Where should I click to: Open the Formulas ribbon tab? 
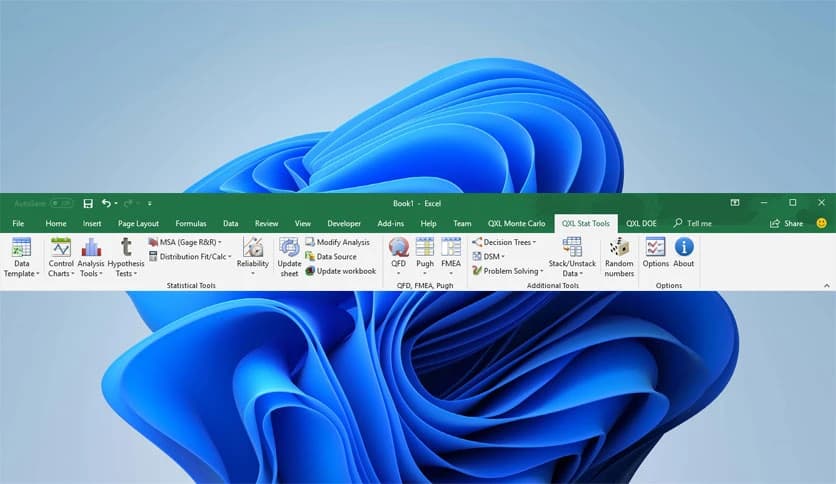pos(190,224)
